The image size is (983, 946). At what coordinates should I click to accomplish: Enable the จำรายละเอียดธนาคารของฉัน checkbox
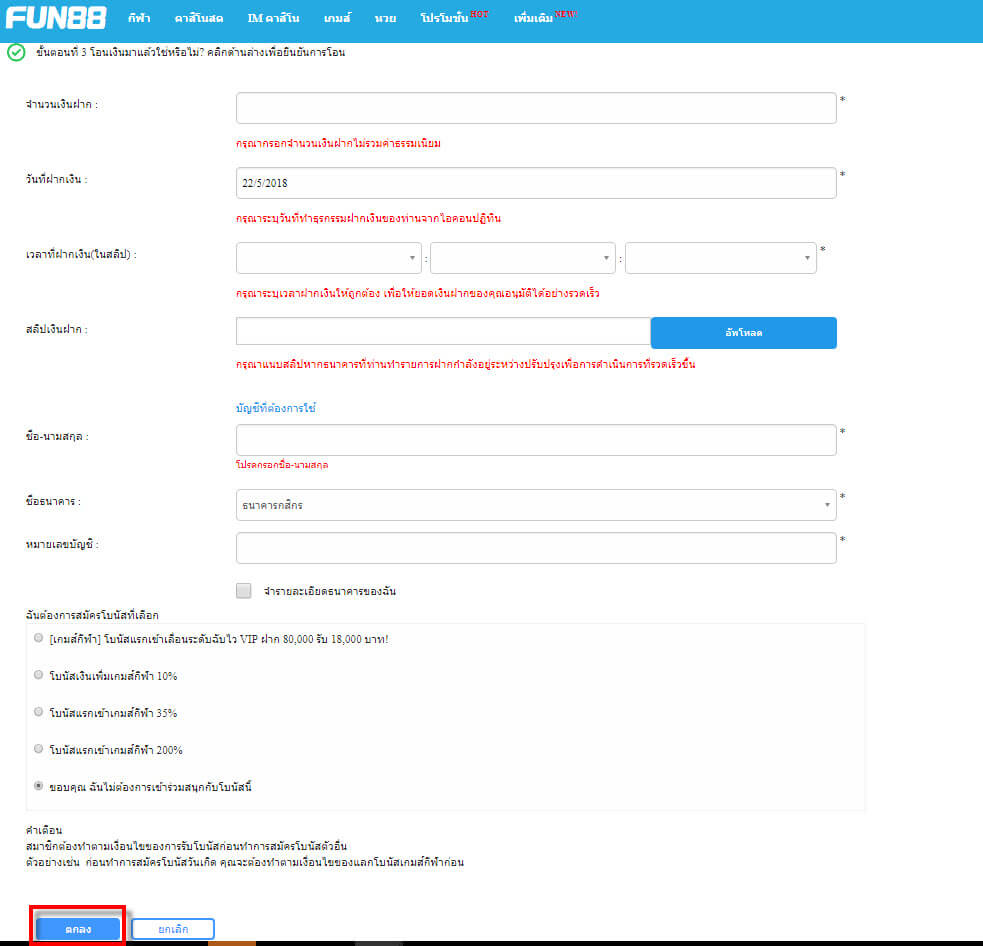click(244, 591)
